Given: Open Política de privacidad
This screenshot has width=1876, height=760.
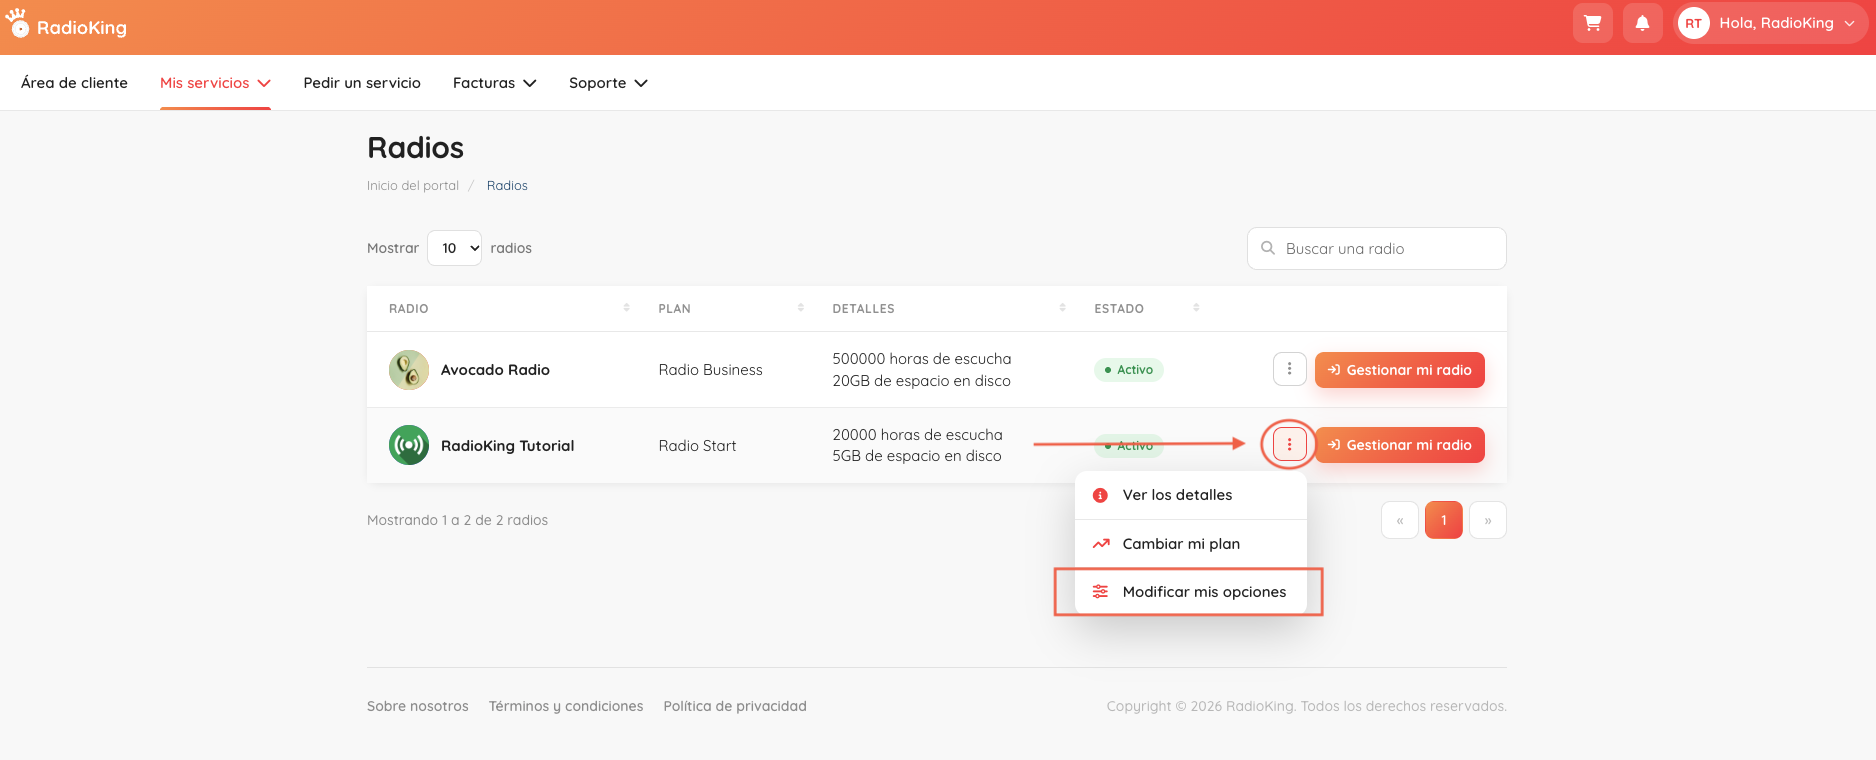Looking at the screenshot, I should tap(735, 706).
